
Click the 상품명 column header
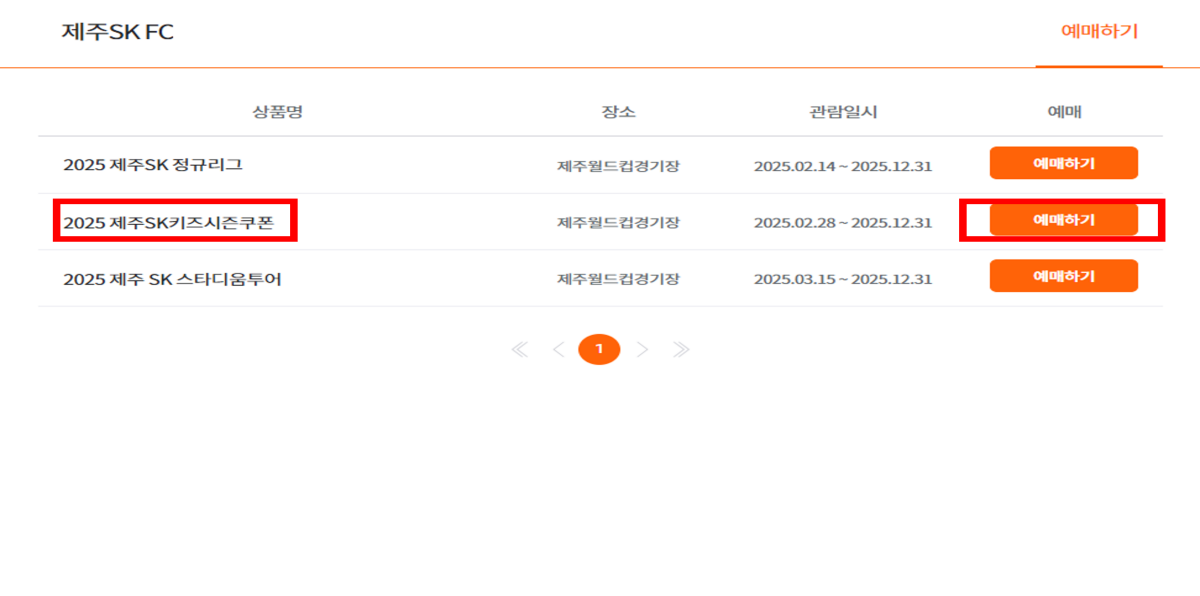(277, 112)
